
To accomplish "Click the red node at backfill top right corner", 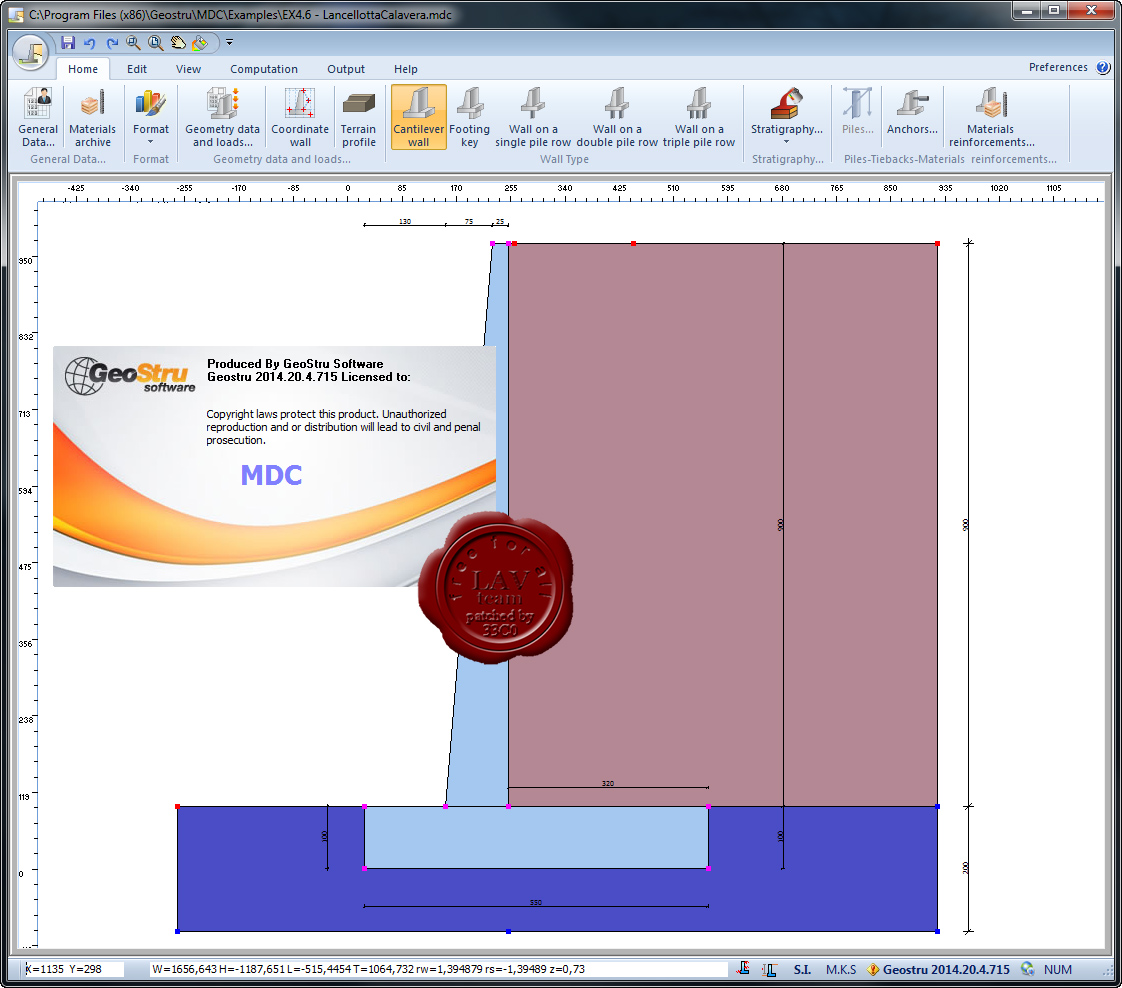I will [x=937, y=244].
